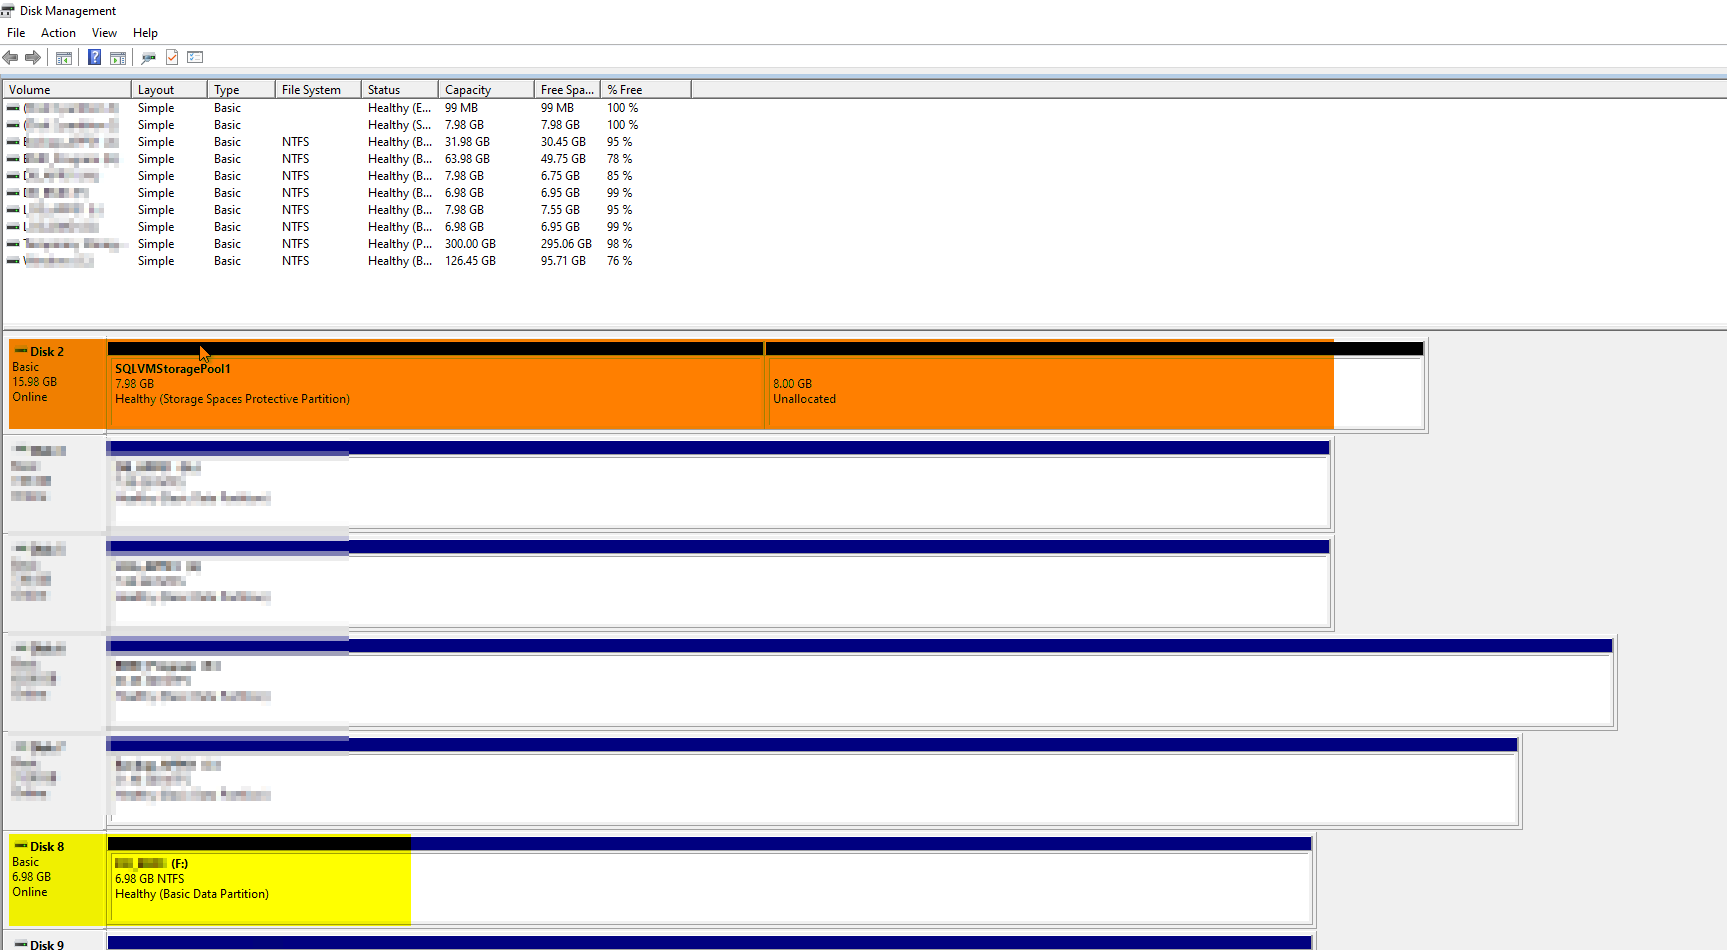Click the Forward navigation arrow icon

33,57
